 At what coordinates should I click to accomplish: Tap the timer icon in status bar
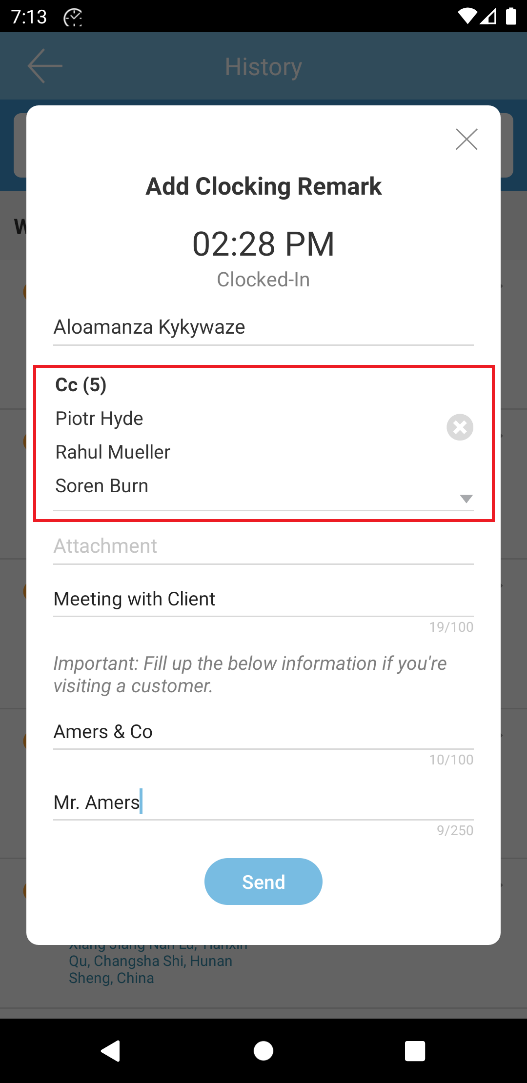tap(73, 17)
